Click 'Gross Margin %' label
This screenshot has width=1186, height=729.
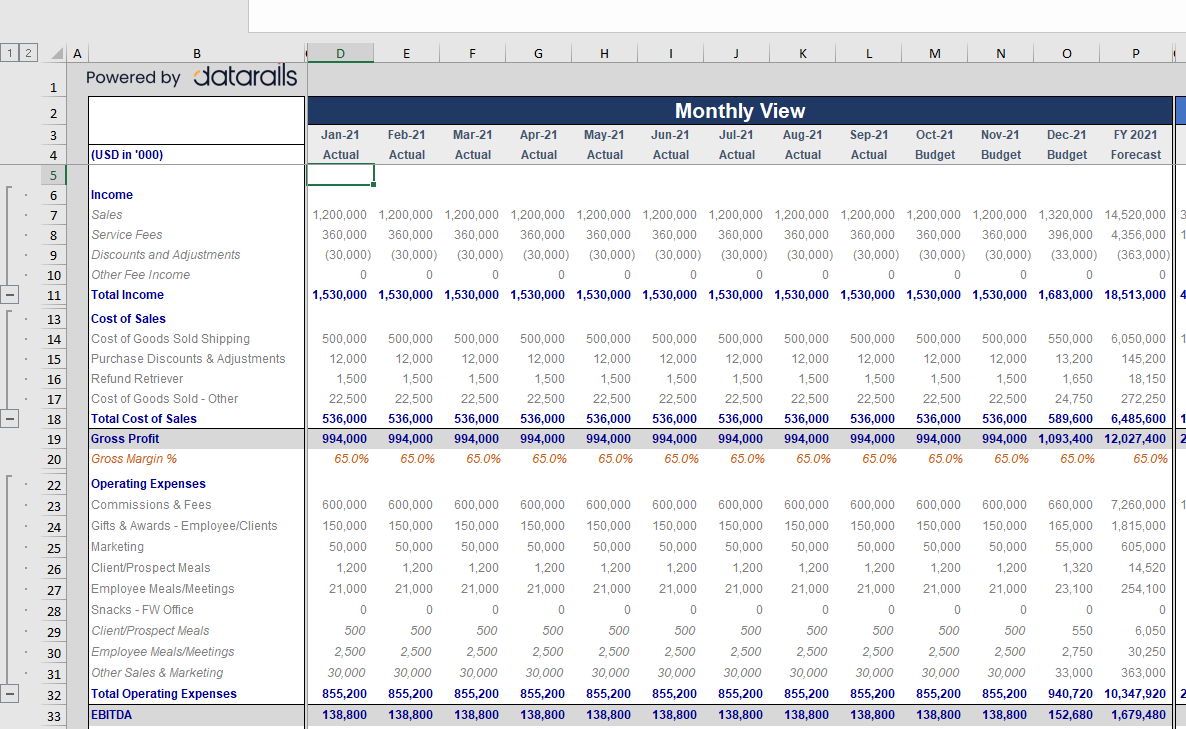point(134,458)
